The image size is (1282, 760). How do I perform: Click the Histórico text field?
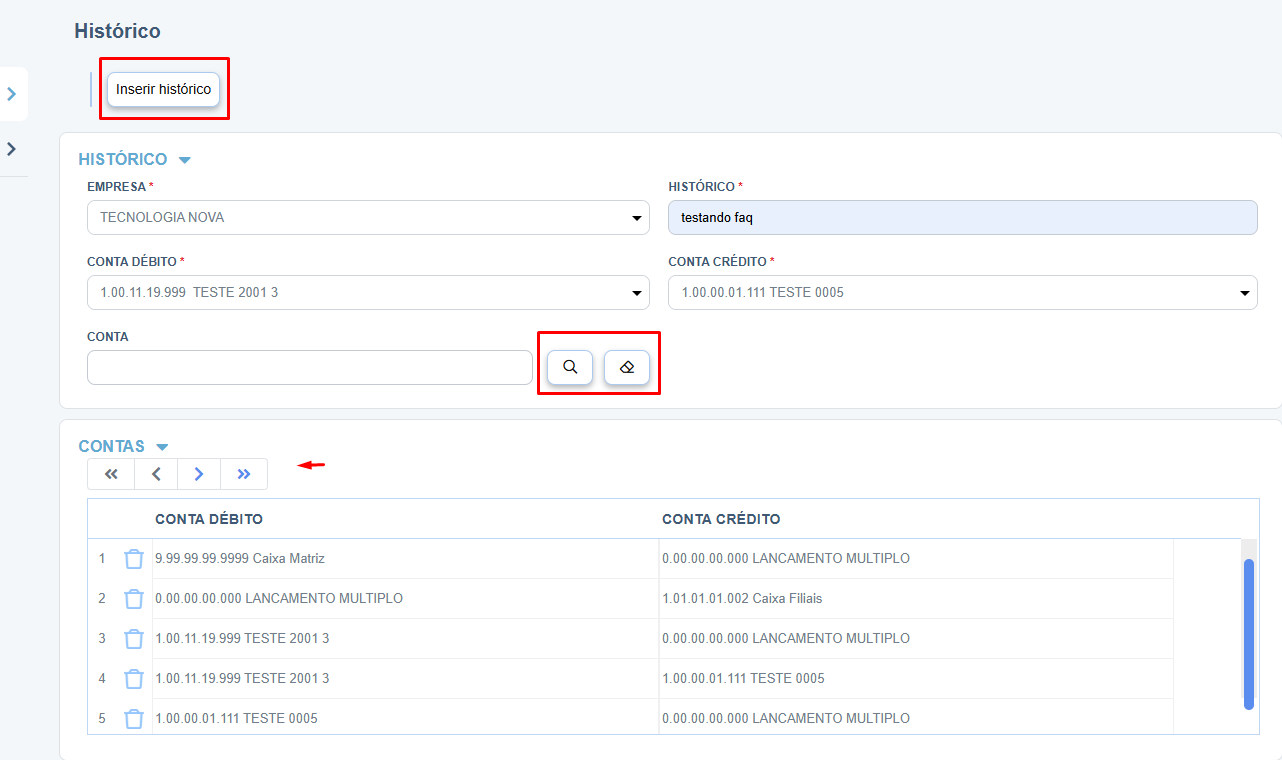(962, 218)
